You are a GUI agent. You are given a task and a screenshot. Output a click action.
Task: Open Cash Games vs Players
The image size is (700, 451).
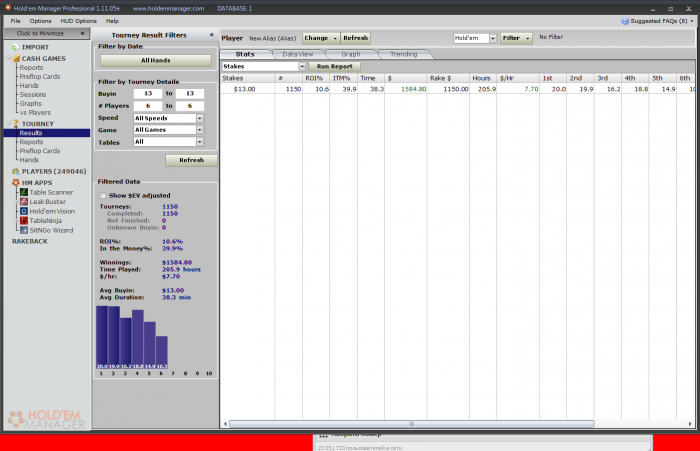[x=35, y=113]
